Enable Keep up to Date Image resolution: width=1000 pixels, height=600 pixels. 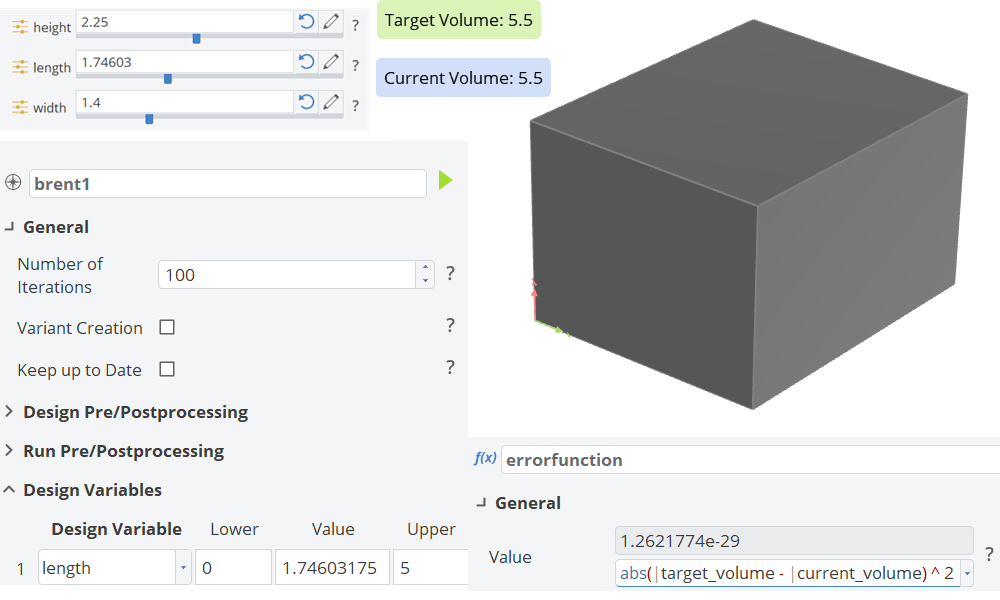(x=166, y=369)
